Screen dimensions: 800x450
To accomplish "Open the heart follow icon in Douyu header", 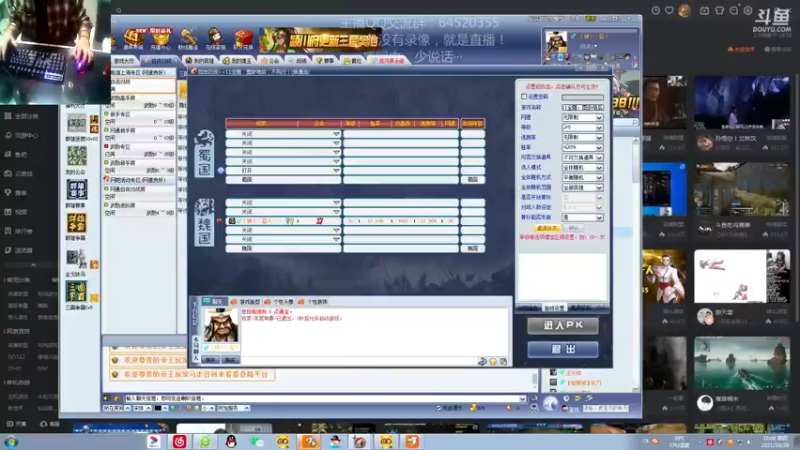I will coord(669,10).
